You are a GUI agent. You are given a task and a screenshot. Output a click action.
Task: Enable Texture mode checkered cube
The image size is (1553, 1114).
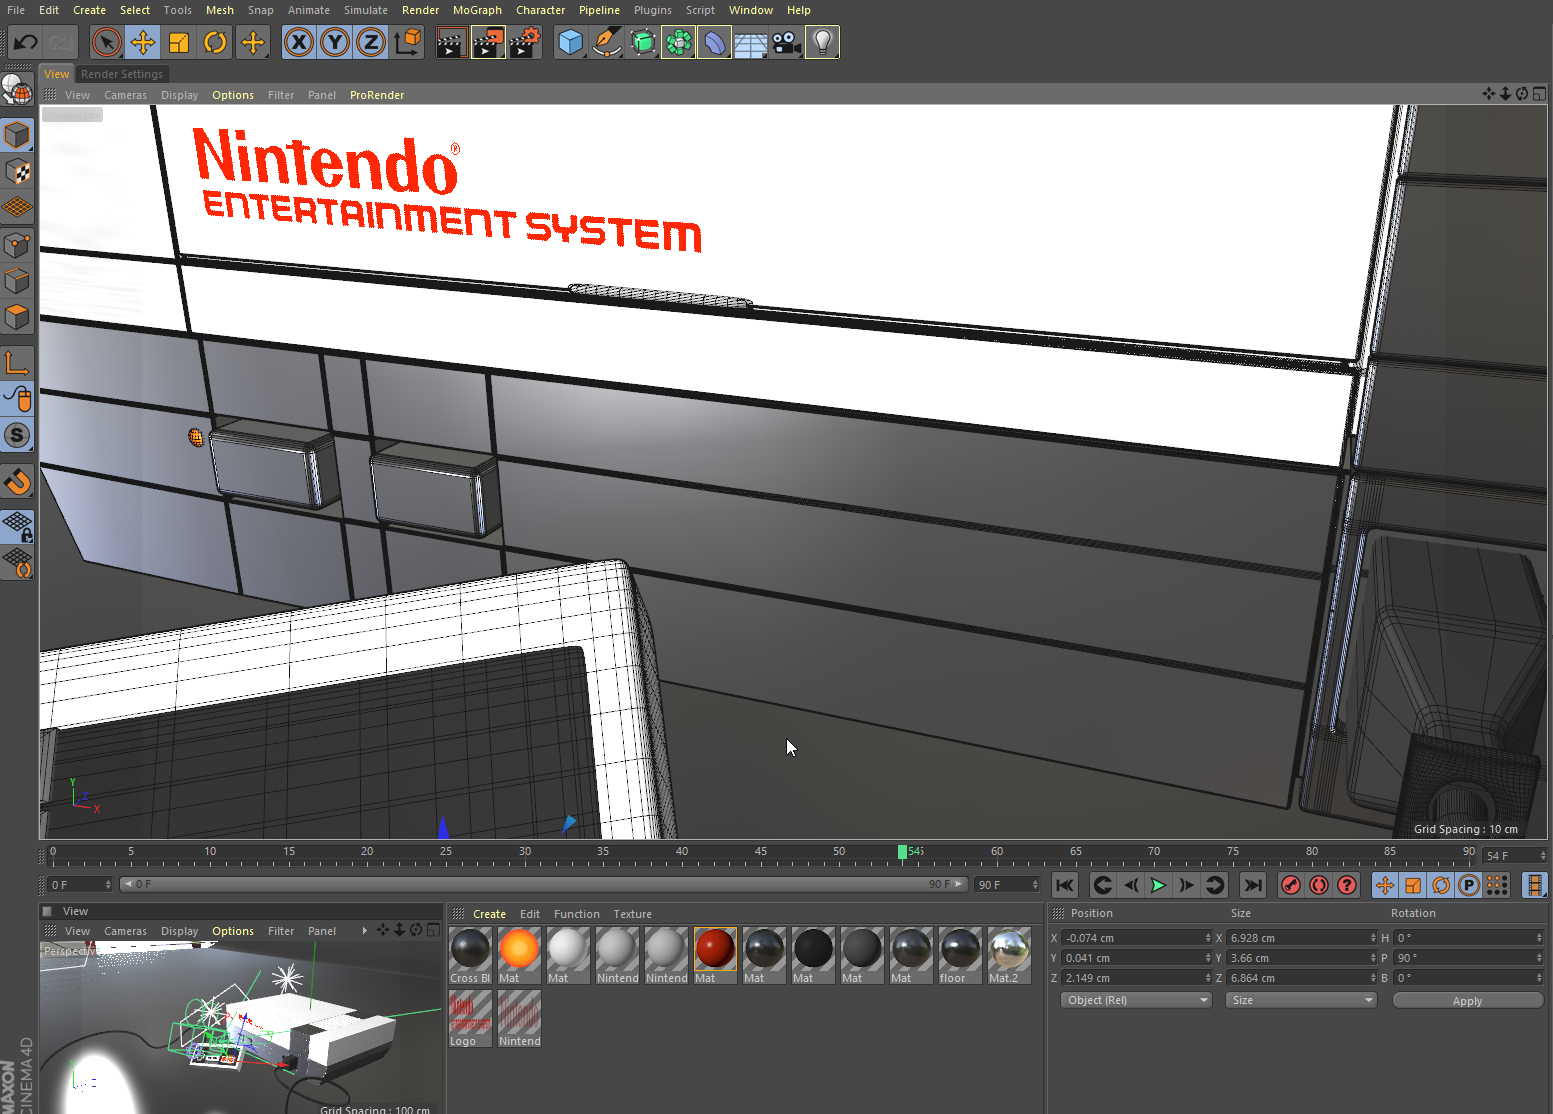(17, 172)
